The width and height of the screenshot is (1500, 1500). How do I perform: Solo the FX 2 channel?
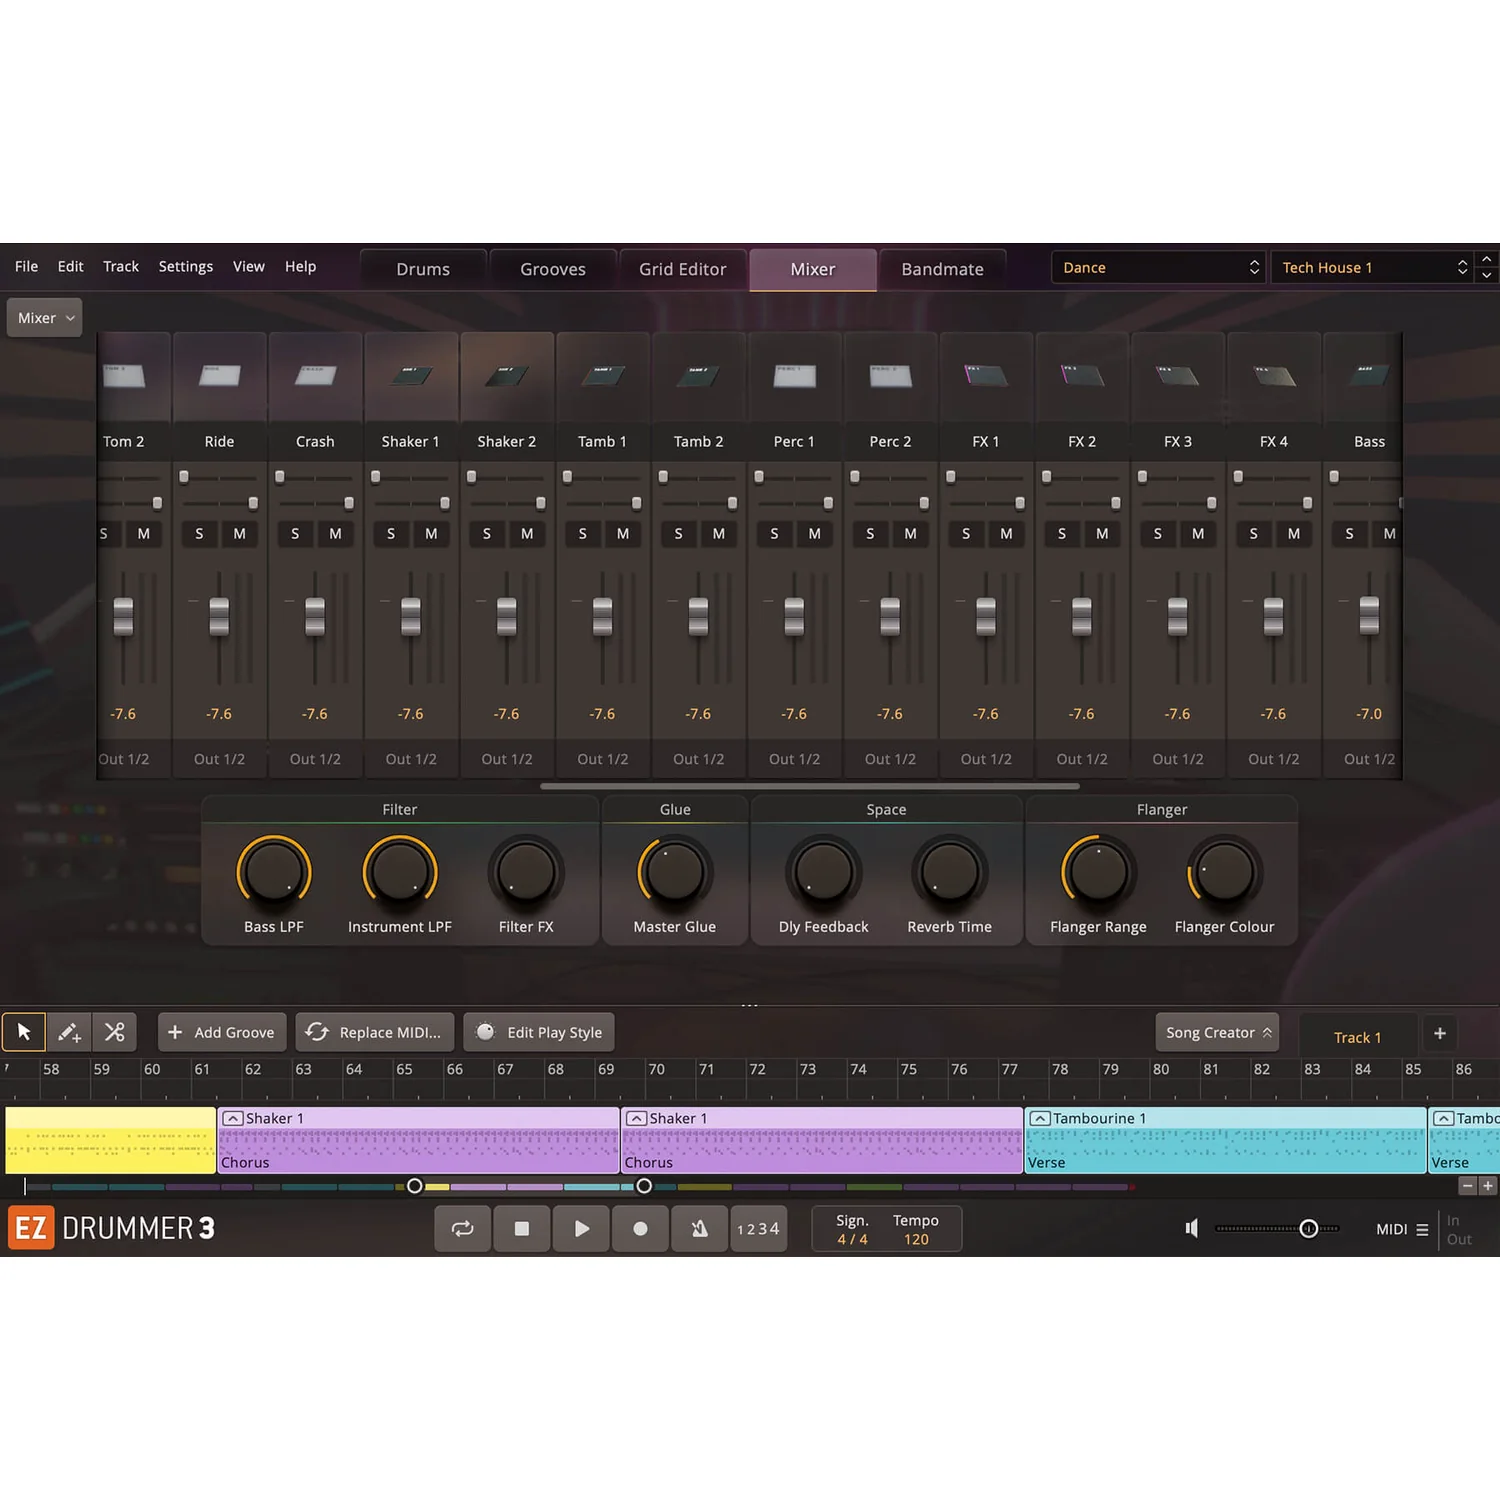pos(1062,534)
